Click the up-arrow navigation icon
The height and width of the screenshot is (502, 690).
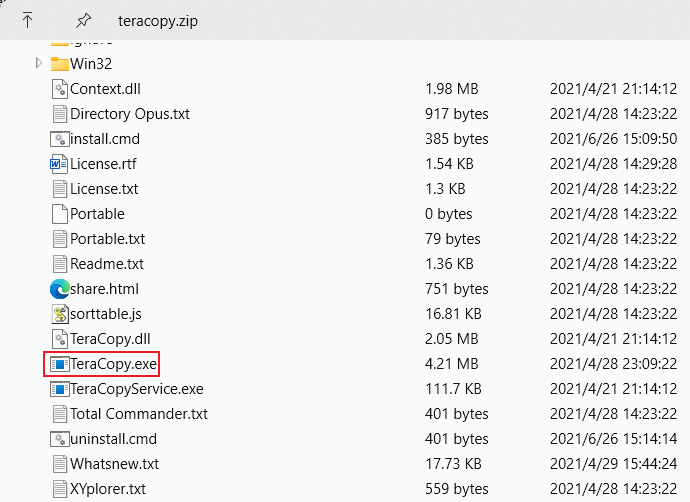pyautogui.click(x=27, y=20)
